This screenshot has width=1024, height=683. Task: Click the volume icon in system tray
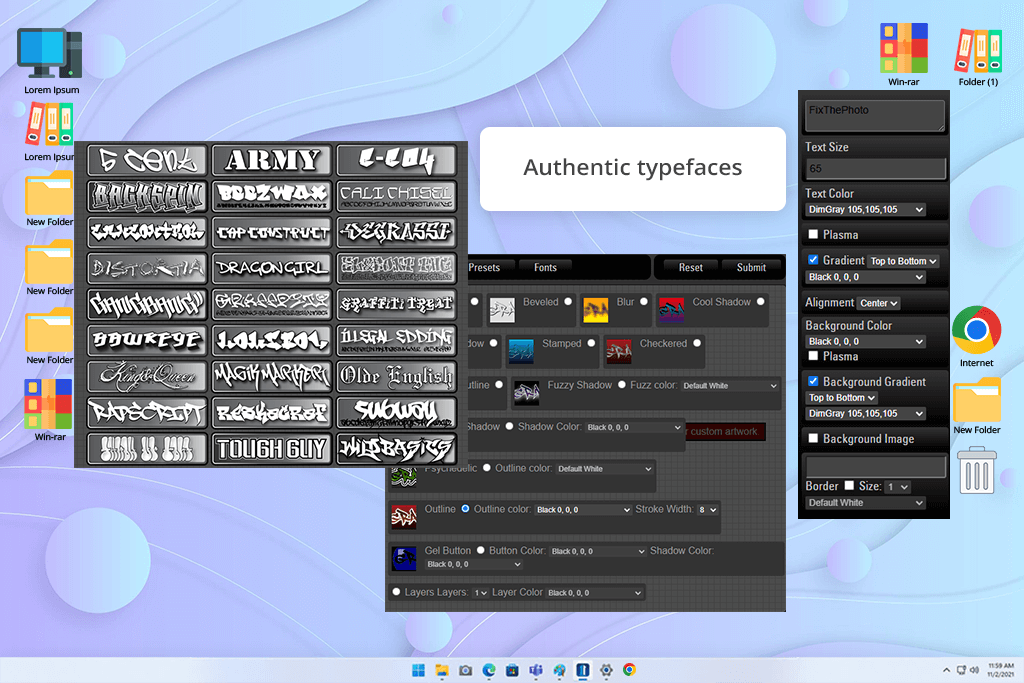[974, 670]
